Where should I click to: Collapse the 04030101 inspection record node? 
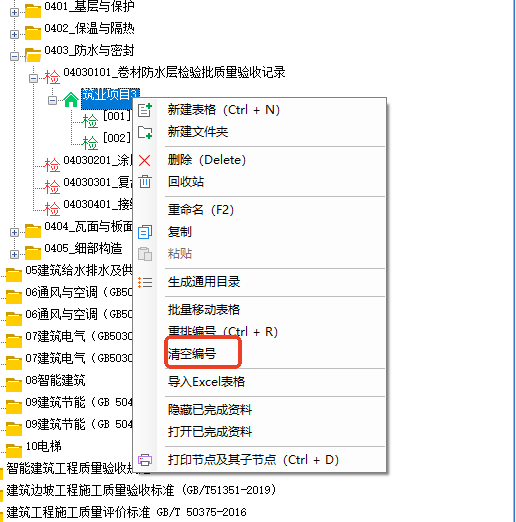coord(33,79)
